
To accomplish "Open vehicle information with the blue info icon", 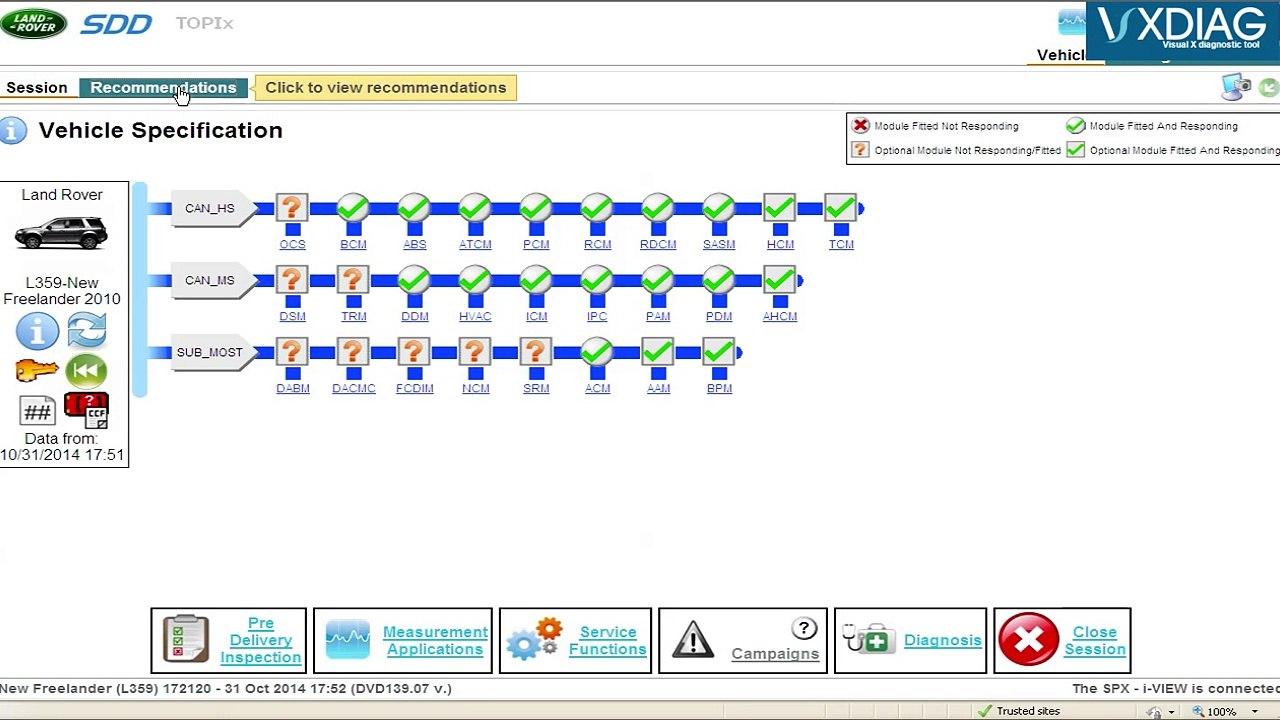I will pos(37,331).
